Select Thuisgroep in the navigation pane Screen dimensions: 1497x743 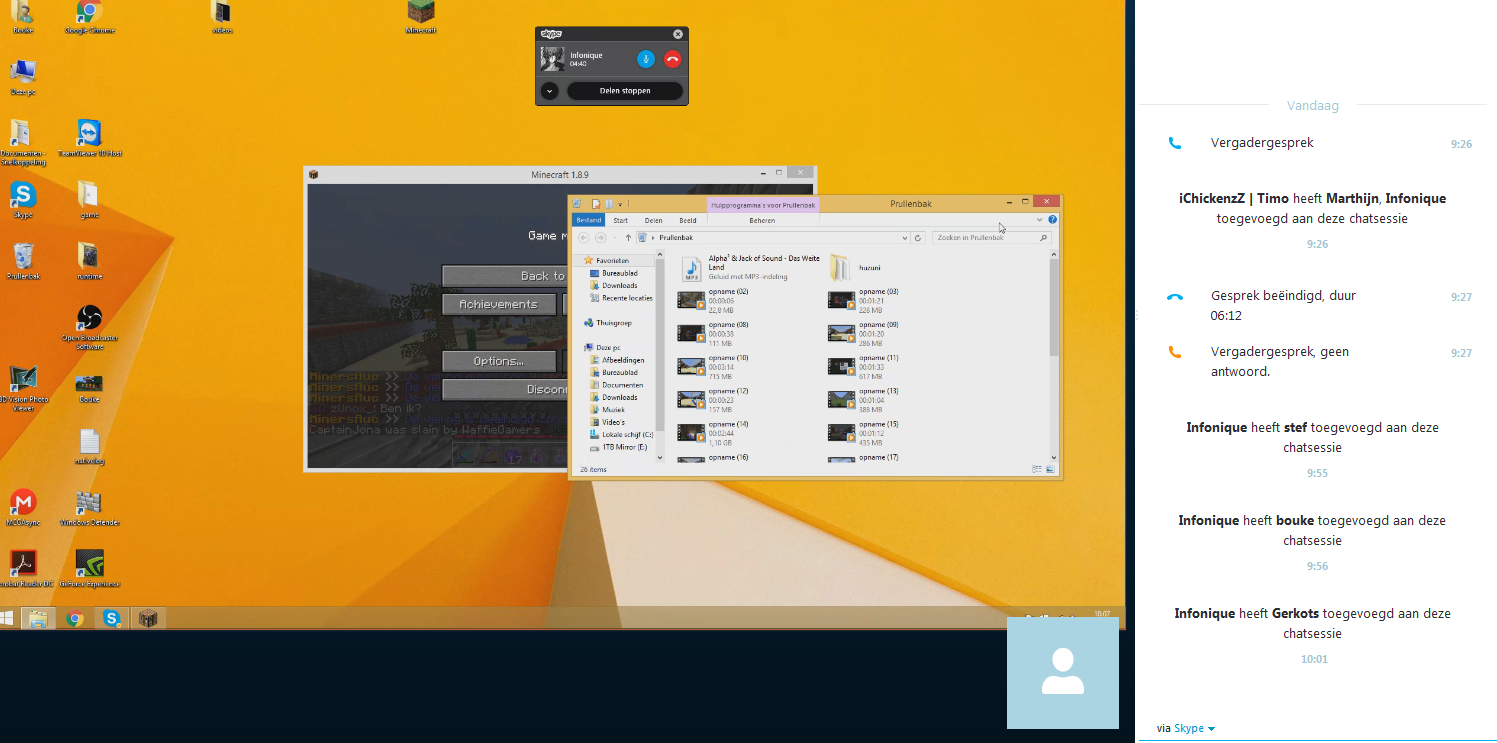point(608,323)
